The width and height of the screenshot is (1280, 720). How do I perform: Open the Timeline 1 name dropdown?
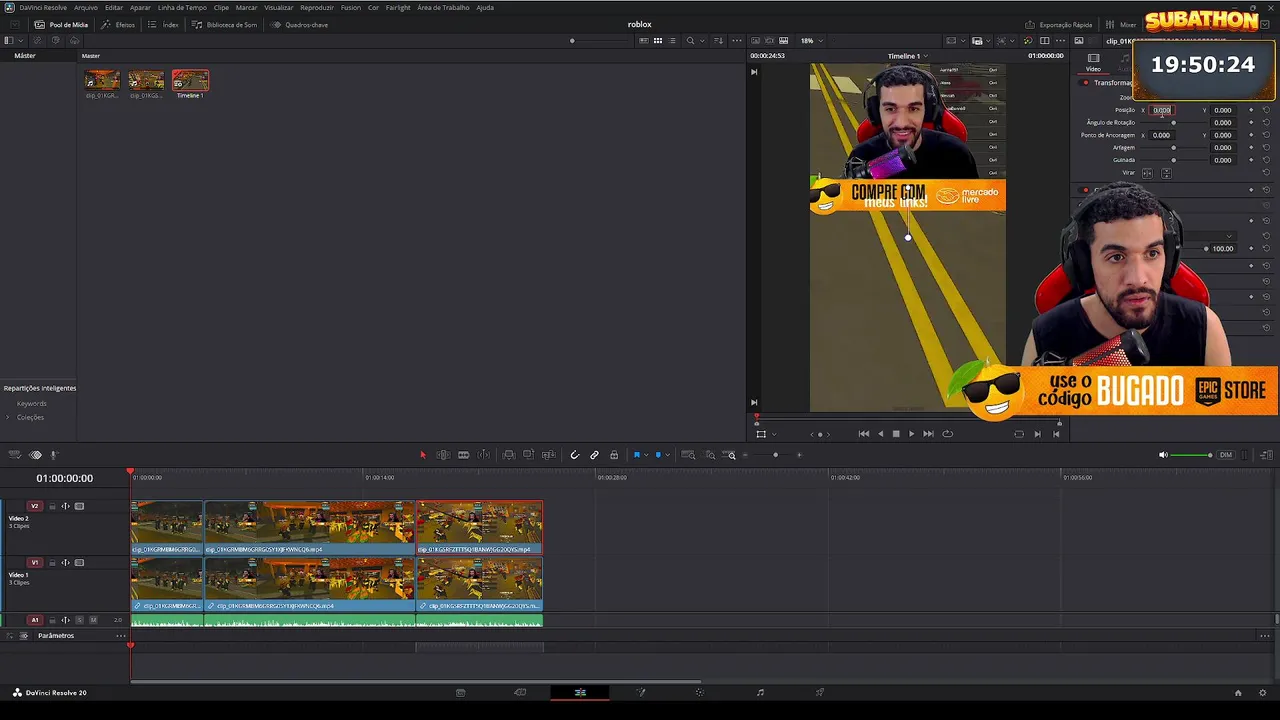[x=908, y=56]
